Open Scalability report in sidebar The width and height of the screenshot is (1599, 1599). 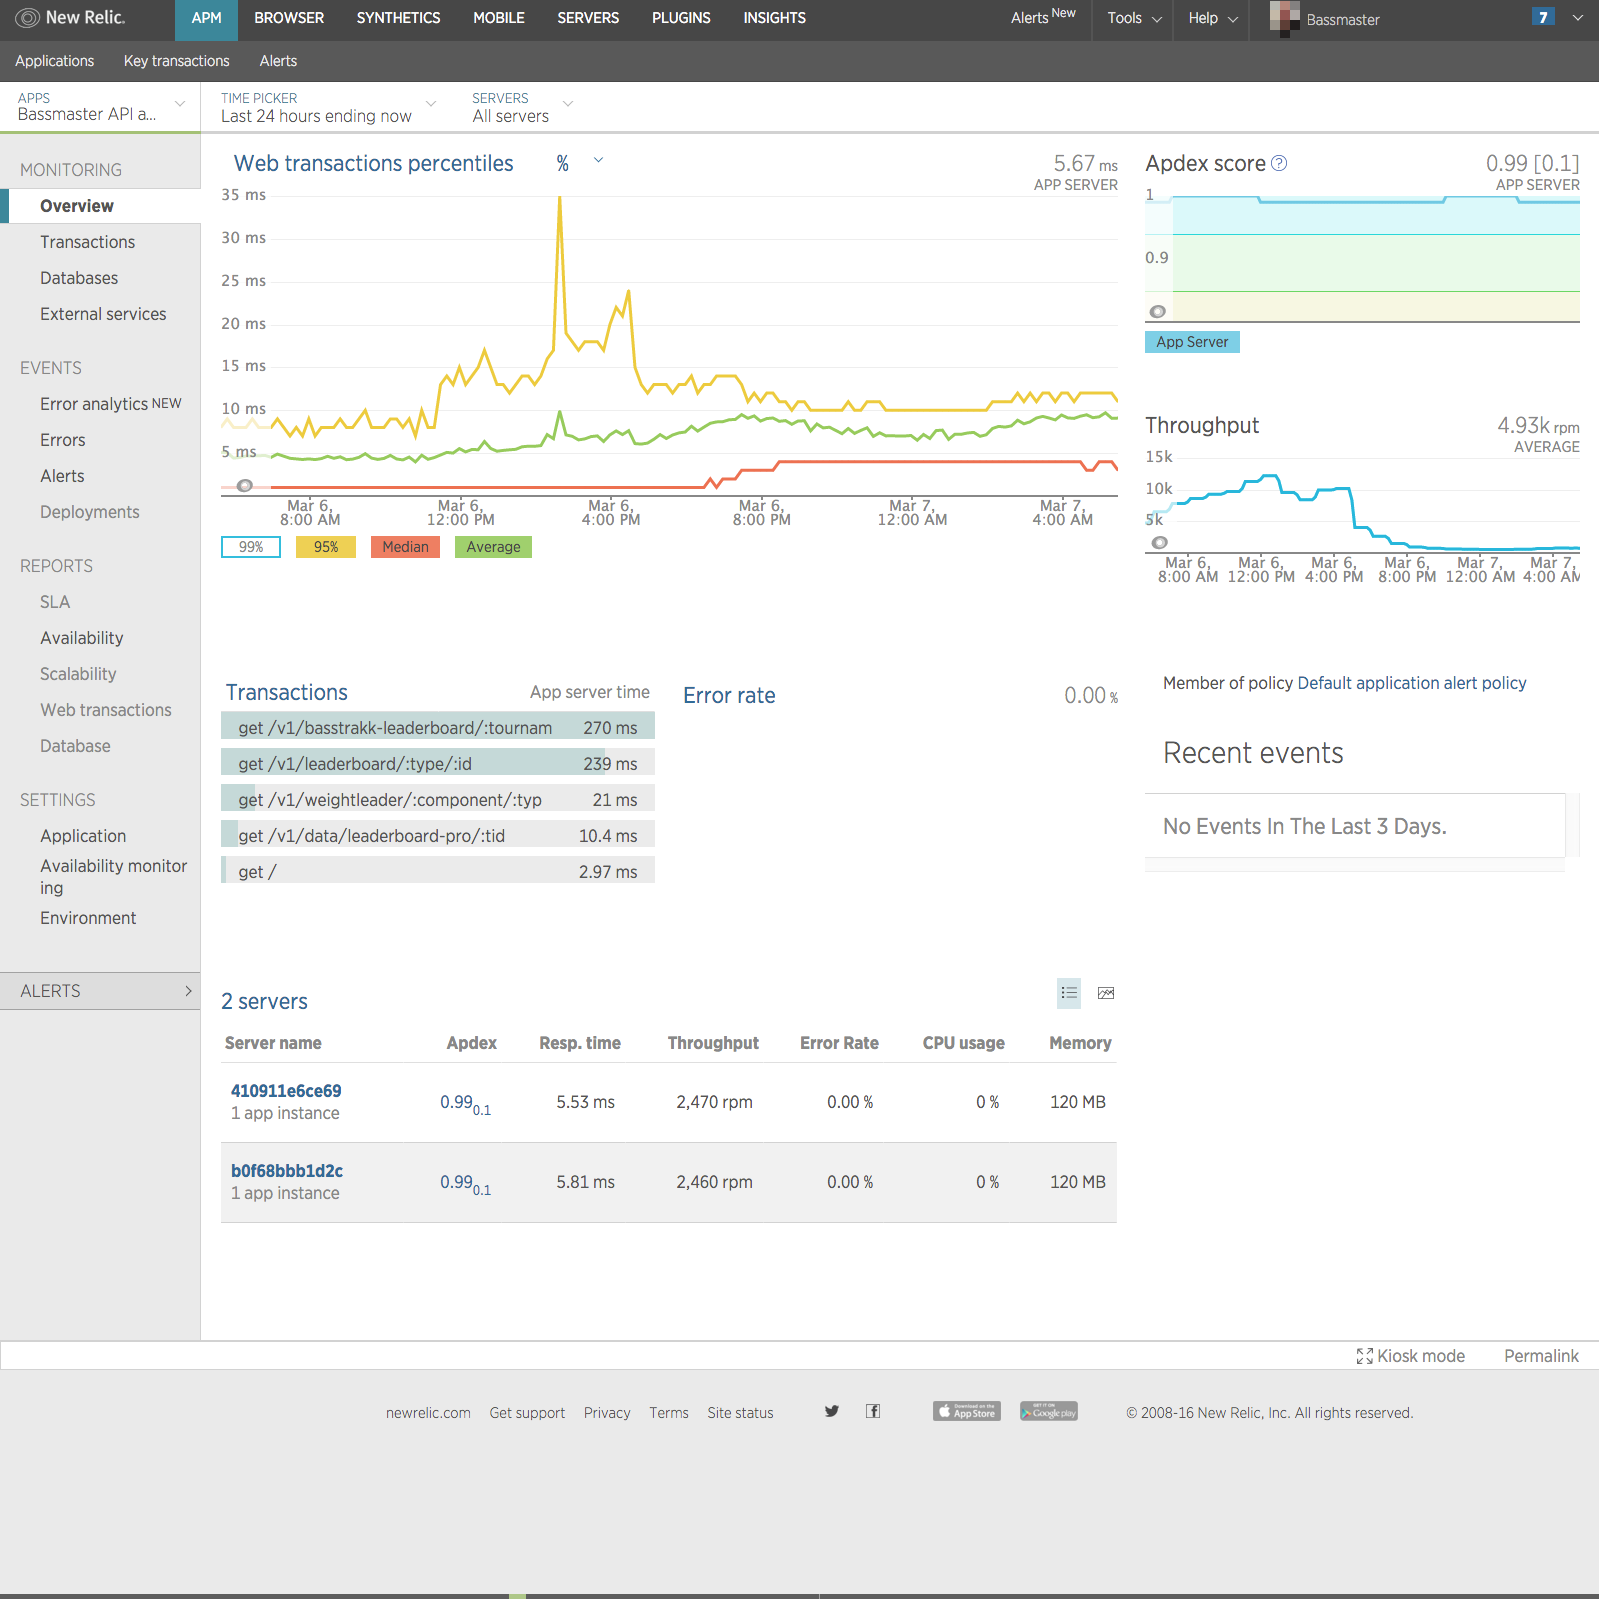click(x=78, y=674)
